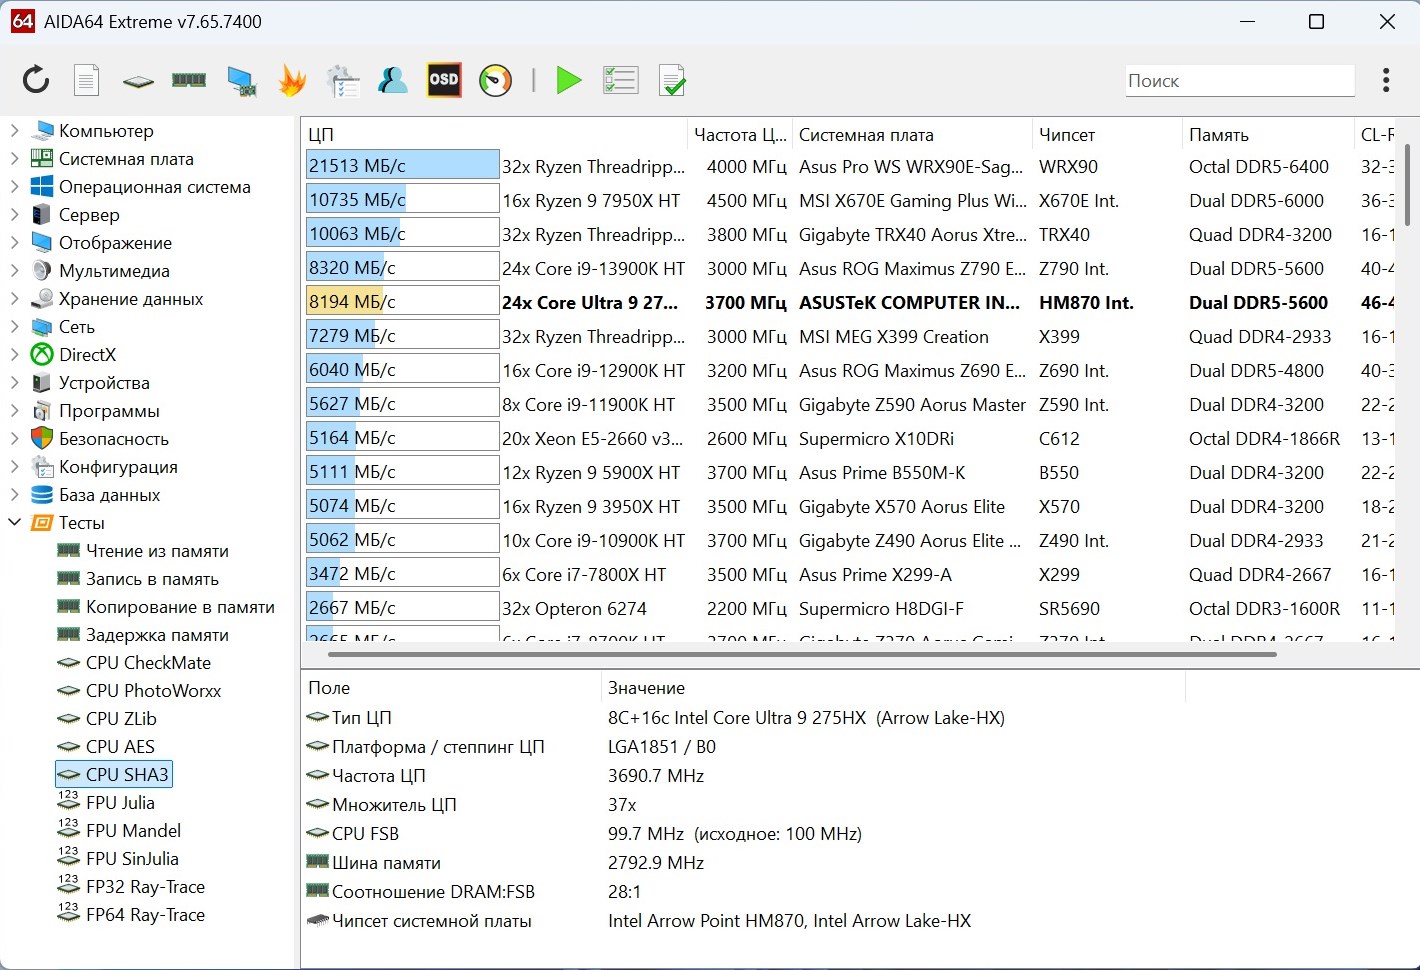Select the FPU Julia benchmark

pyautogui.click(x=120, y=803)
